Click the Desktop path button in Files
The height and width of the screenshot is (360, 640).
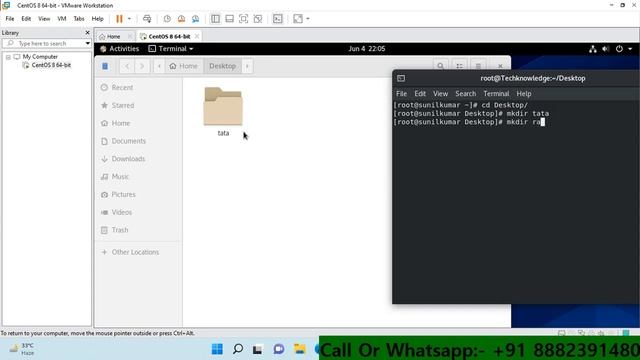pos(222,66)
